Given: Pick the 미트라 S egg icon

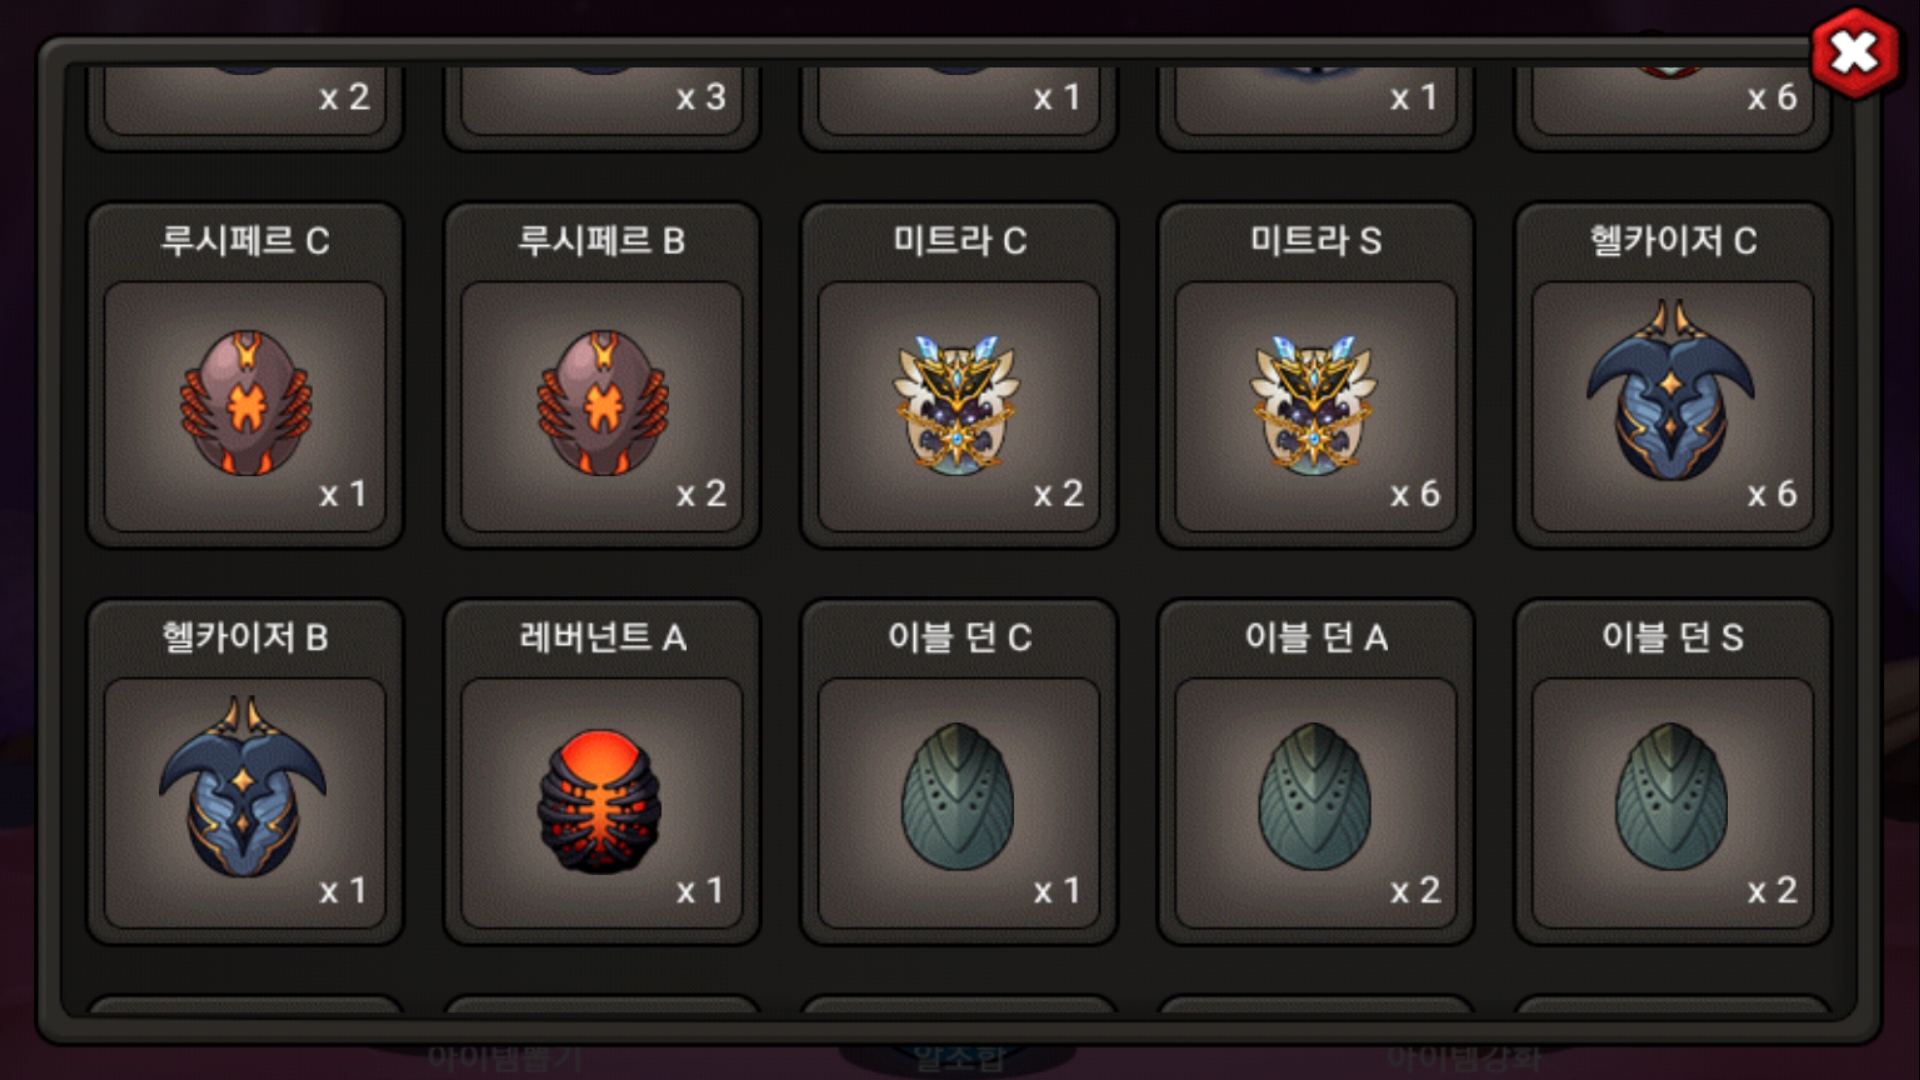Looking at the screenshot, I should click(1314, 405).
